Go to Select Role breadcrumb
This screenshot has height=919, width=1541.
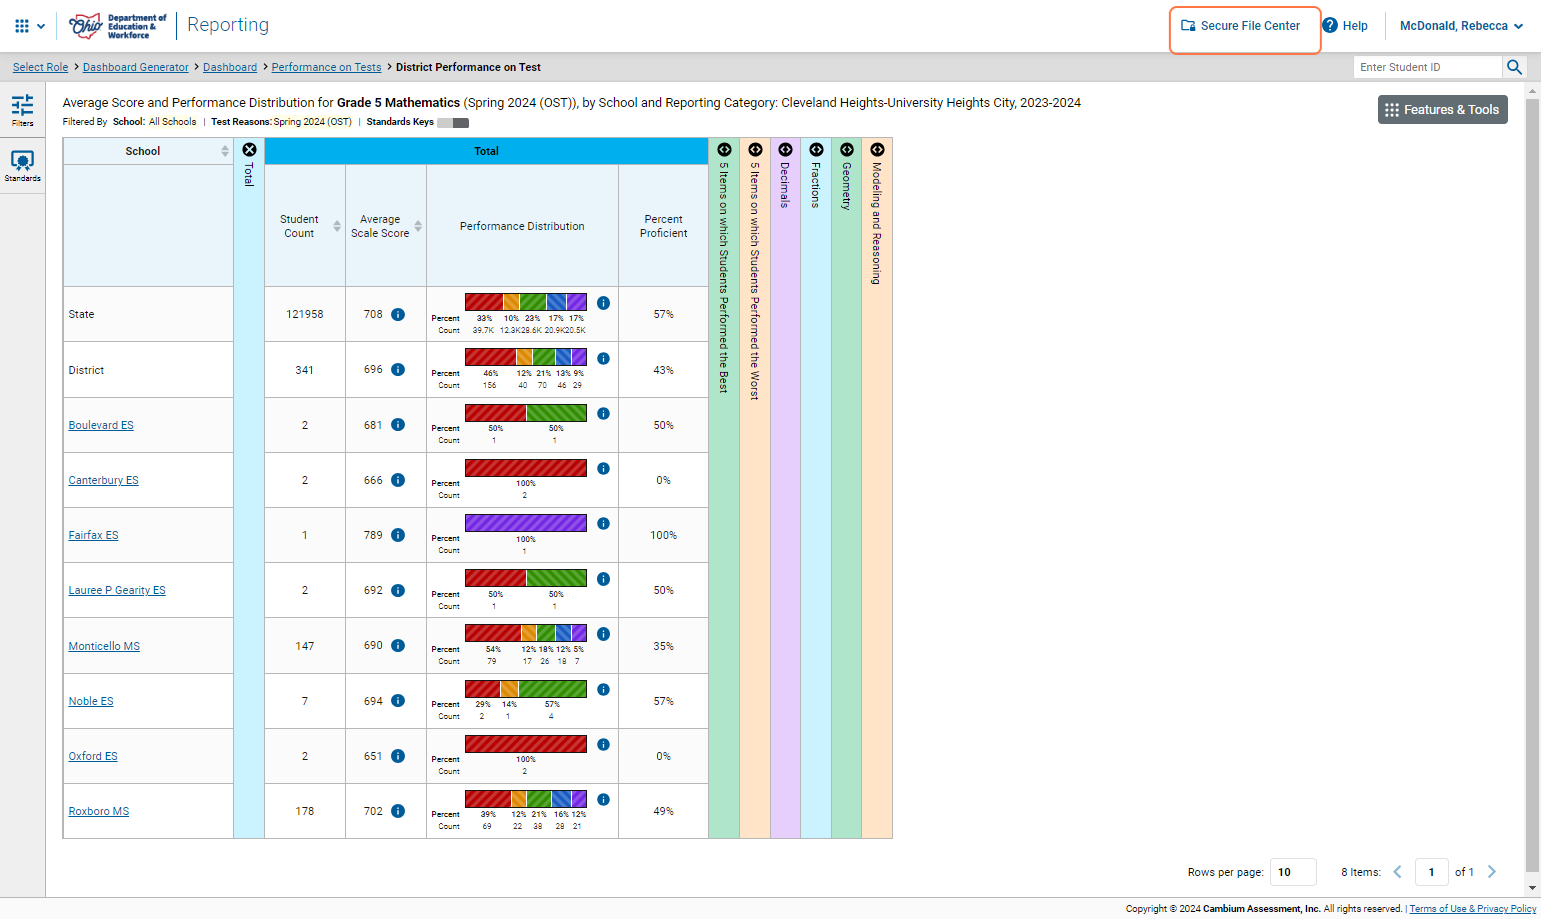(40, 67)
